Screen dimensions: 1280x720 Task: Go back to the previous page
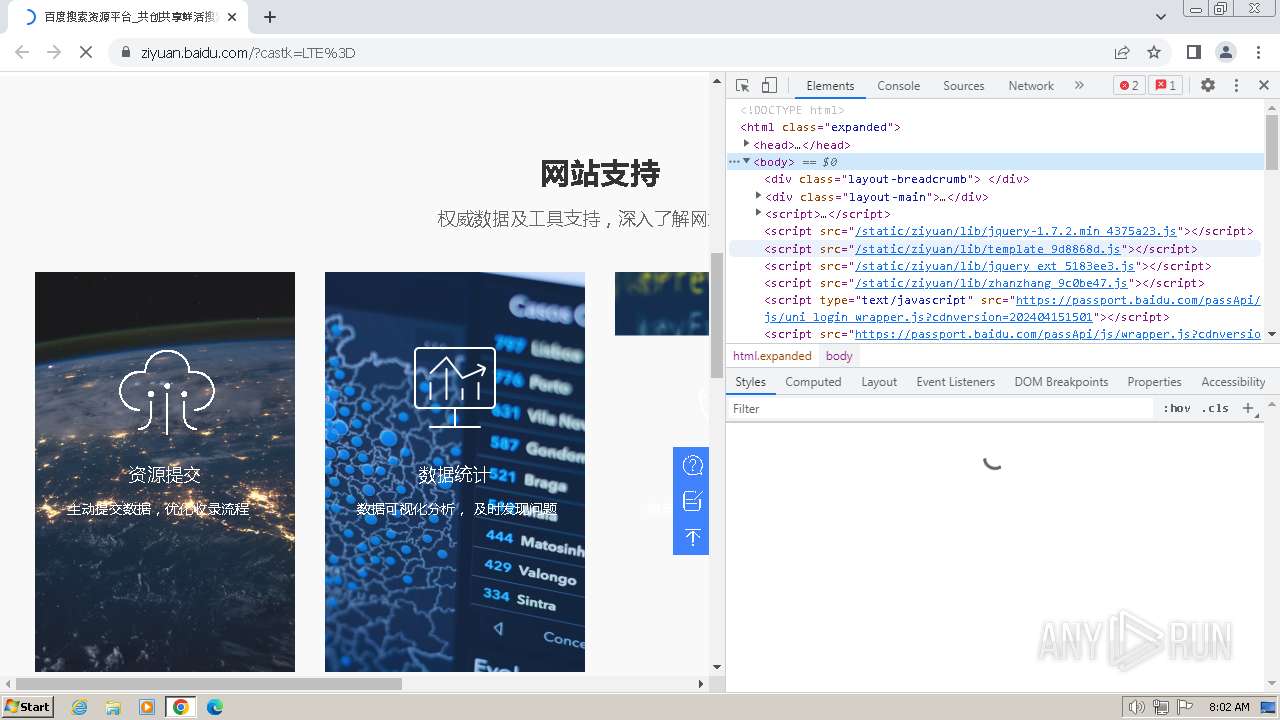(x=22, y=52)
